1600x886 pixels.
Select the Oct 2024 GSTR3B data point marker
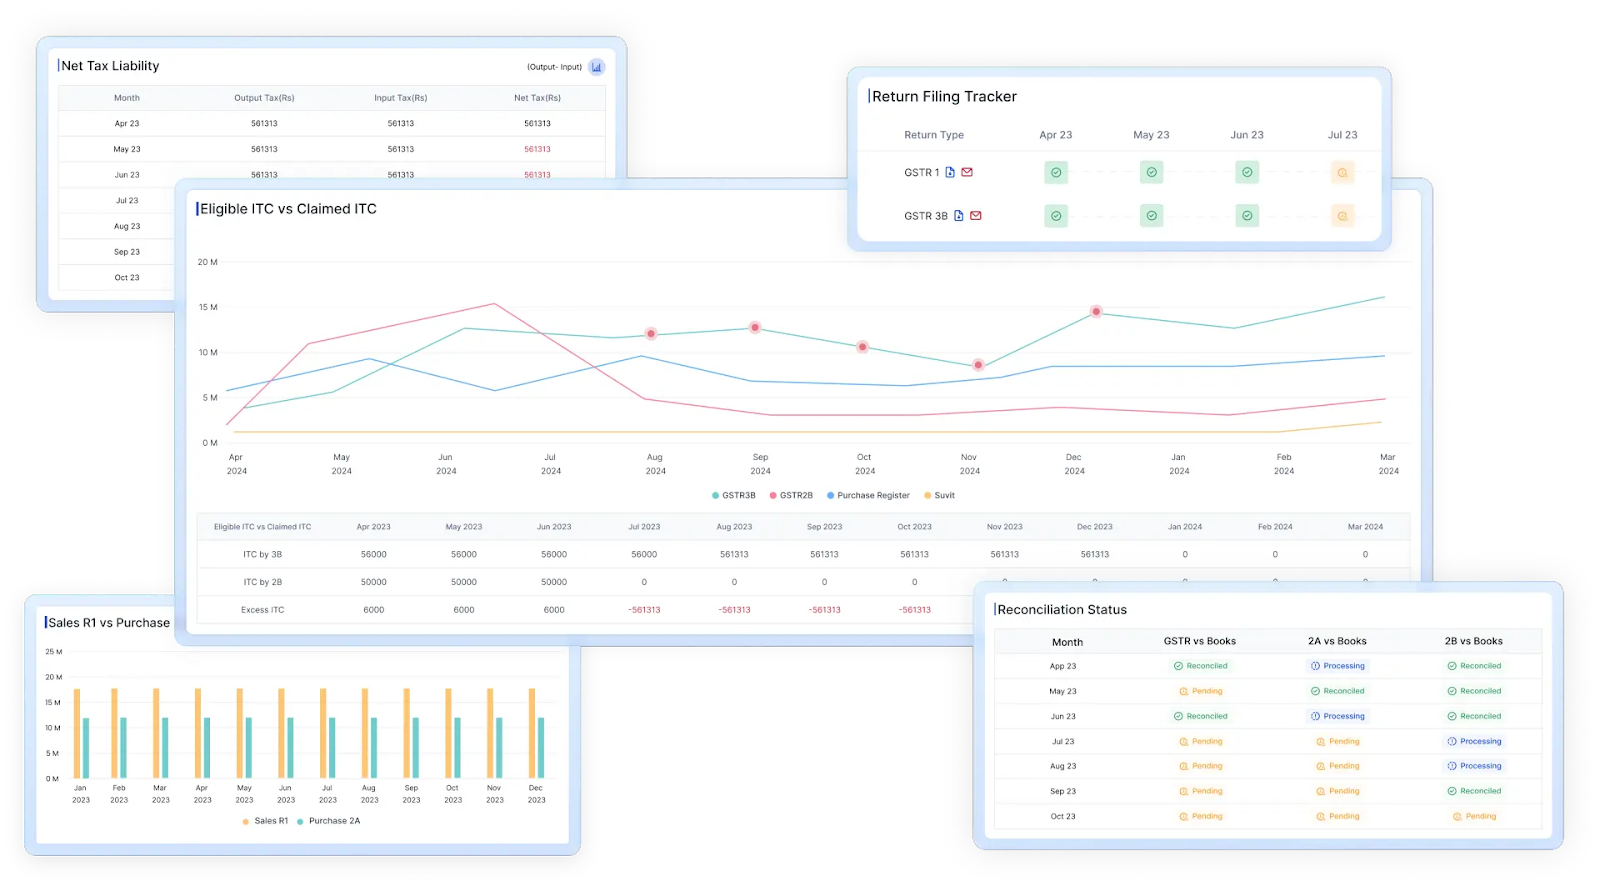862,347
